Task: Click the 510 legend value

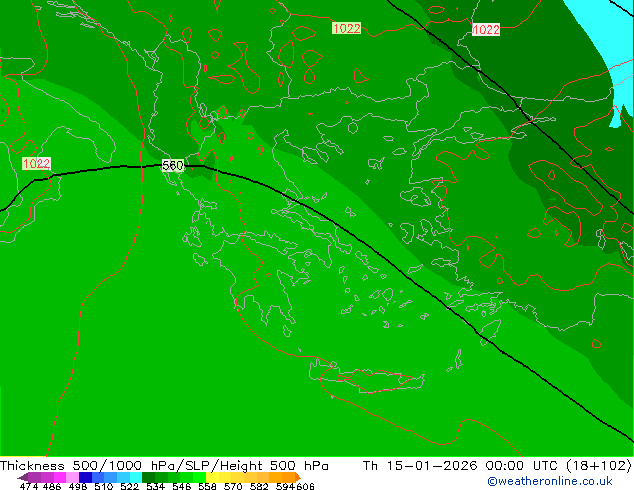Action: [104, 486]
